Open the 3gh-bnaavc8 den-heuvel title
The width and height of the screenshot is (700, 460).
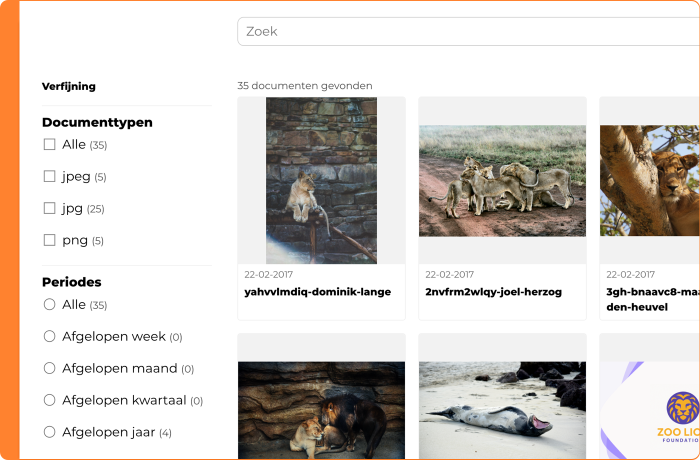(653, 299)
